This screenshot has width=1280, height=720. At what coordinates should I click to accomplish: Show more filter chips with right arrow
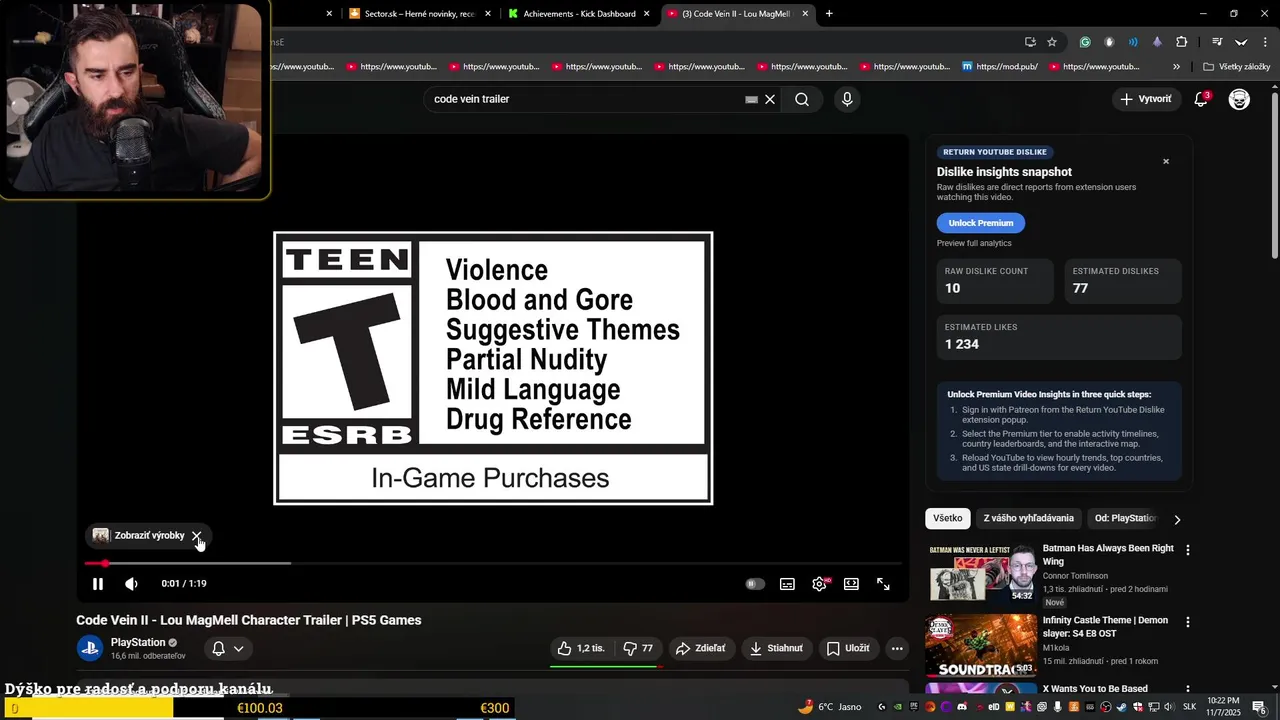pyautogui.click(x=1177, y=519)
